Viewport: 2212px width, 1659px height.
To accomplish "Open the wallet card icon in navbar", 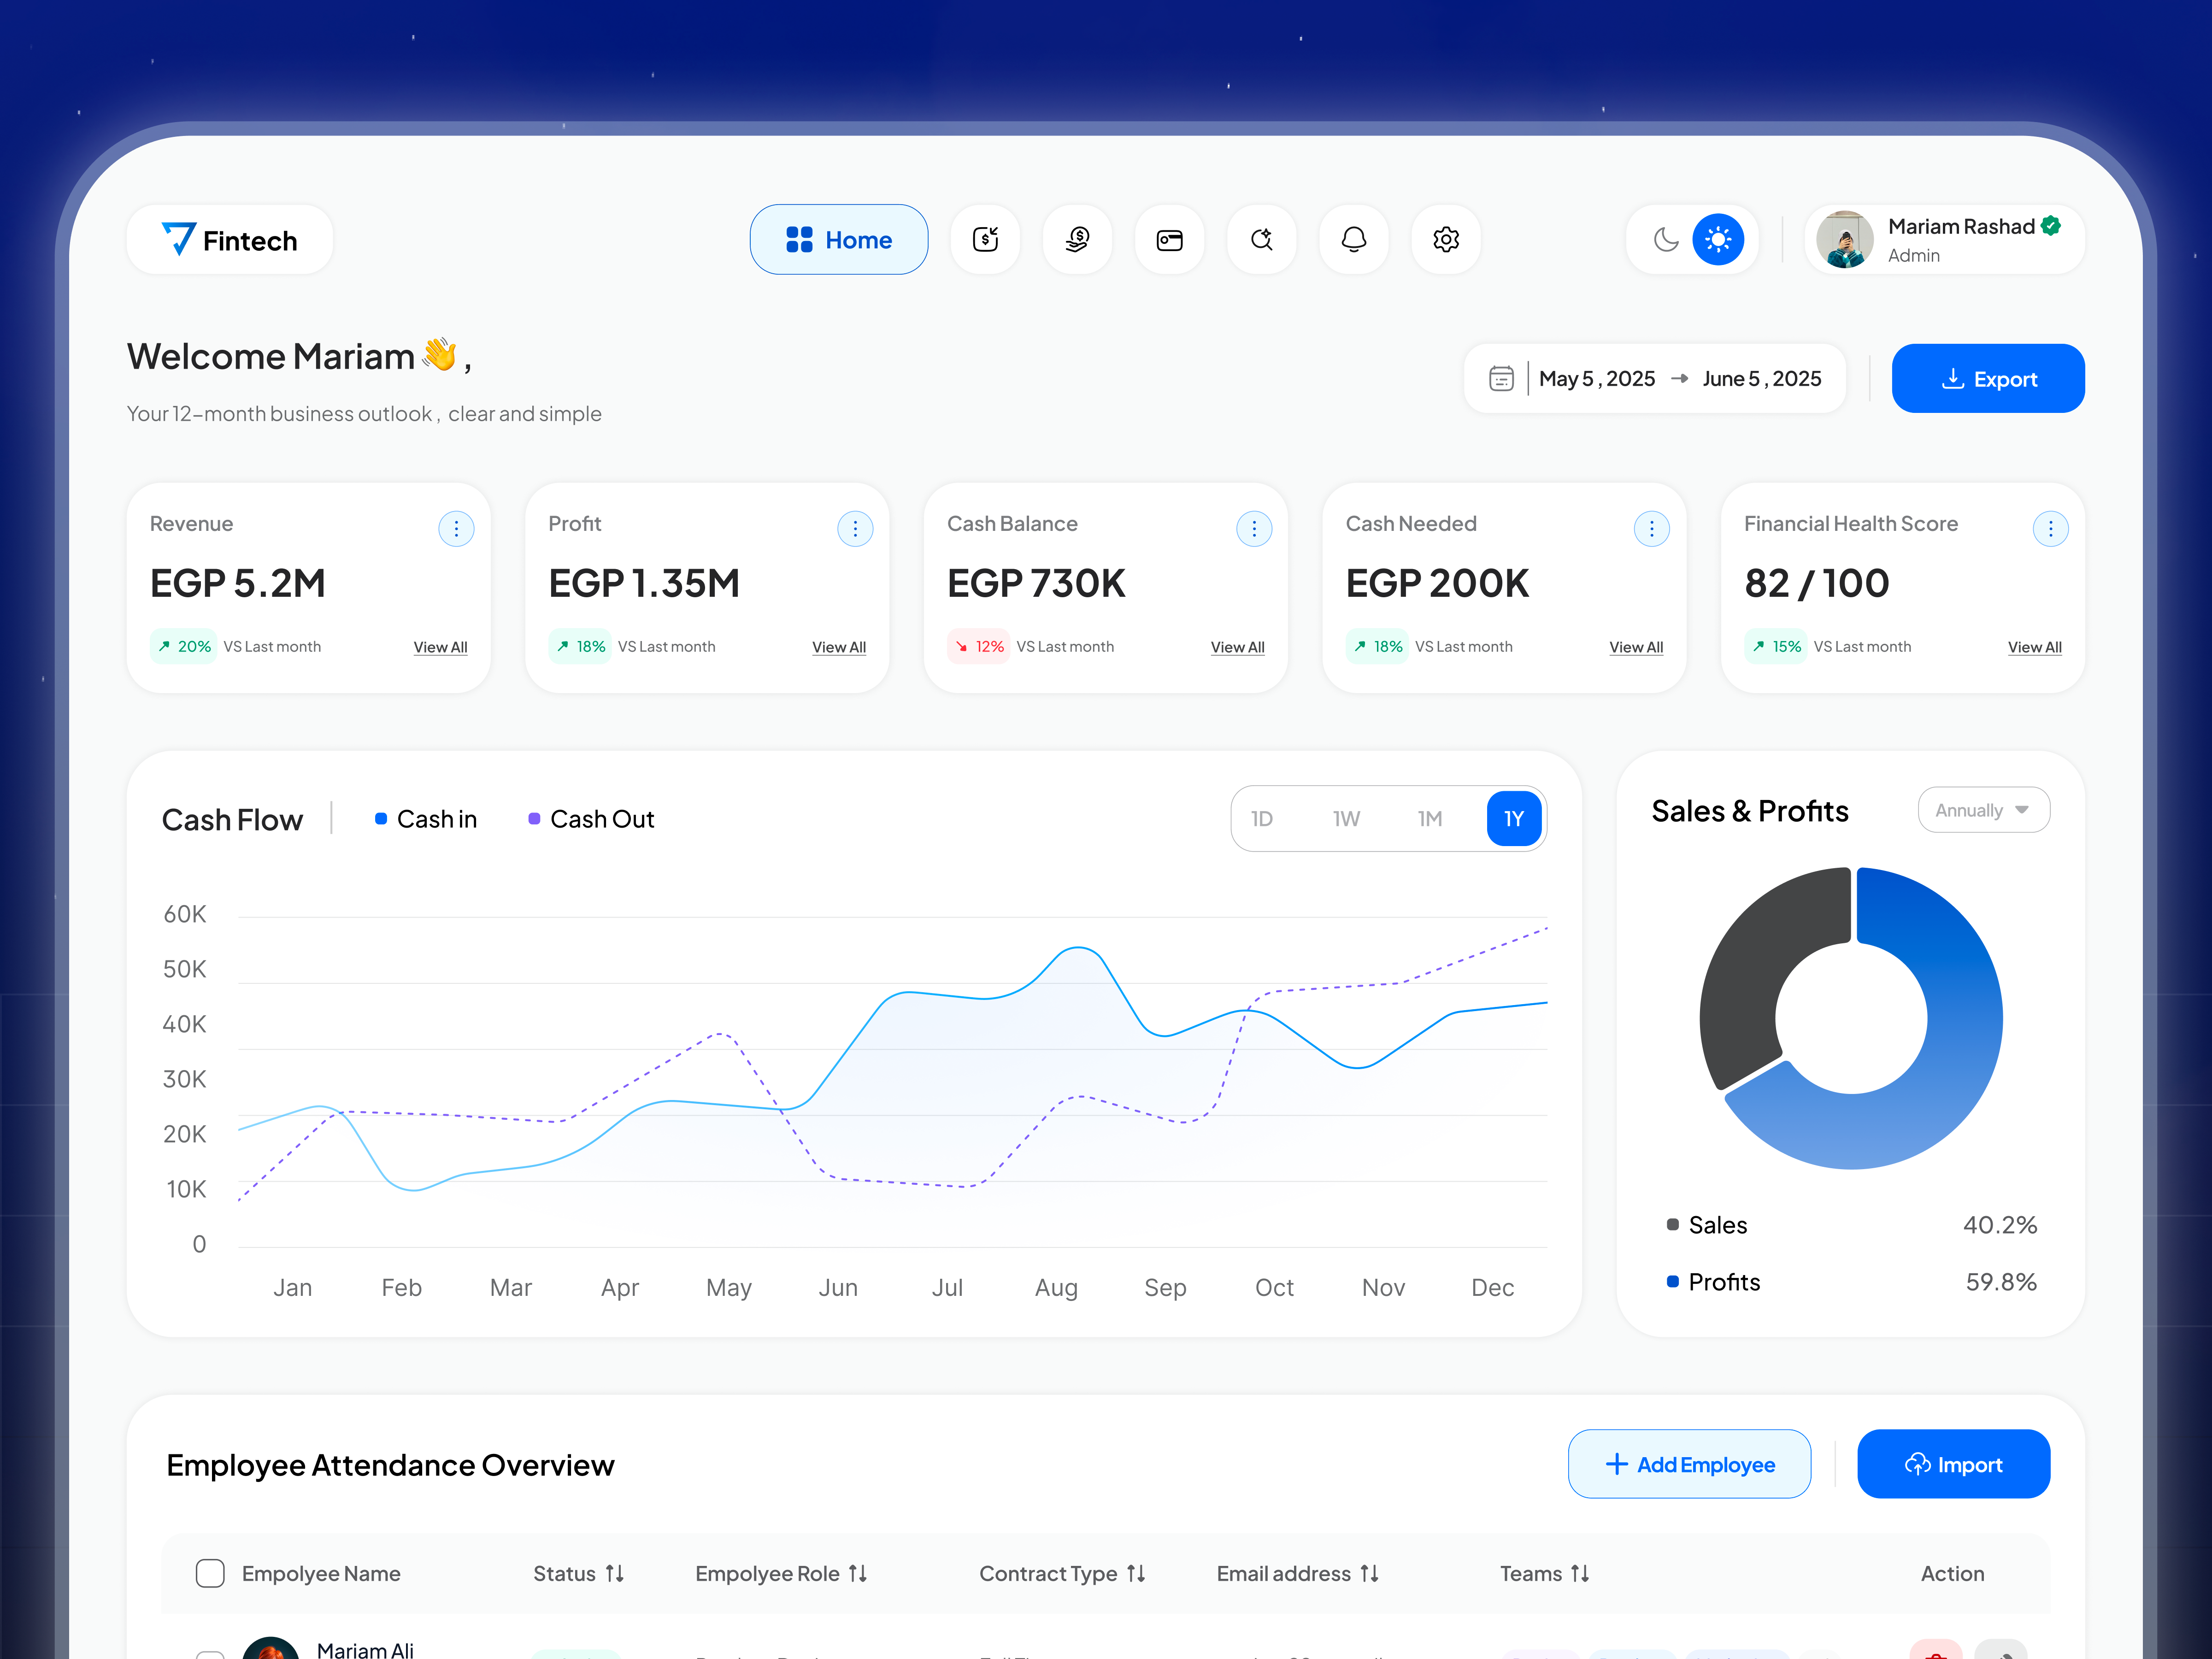I will (1169, 240).
